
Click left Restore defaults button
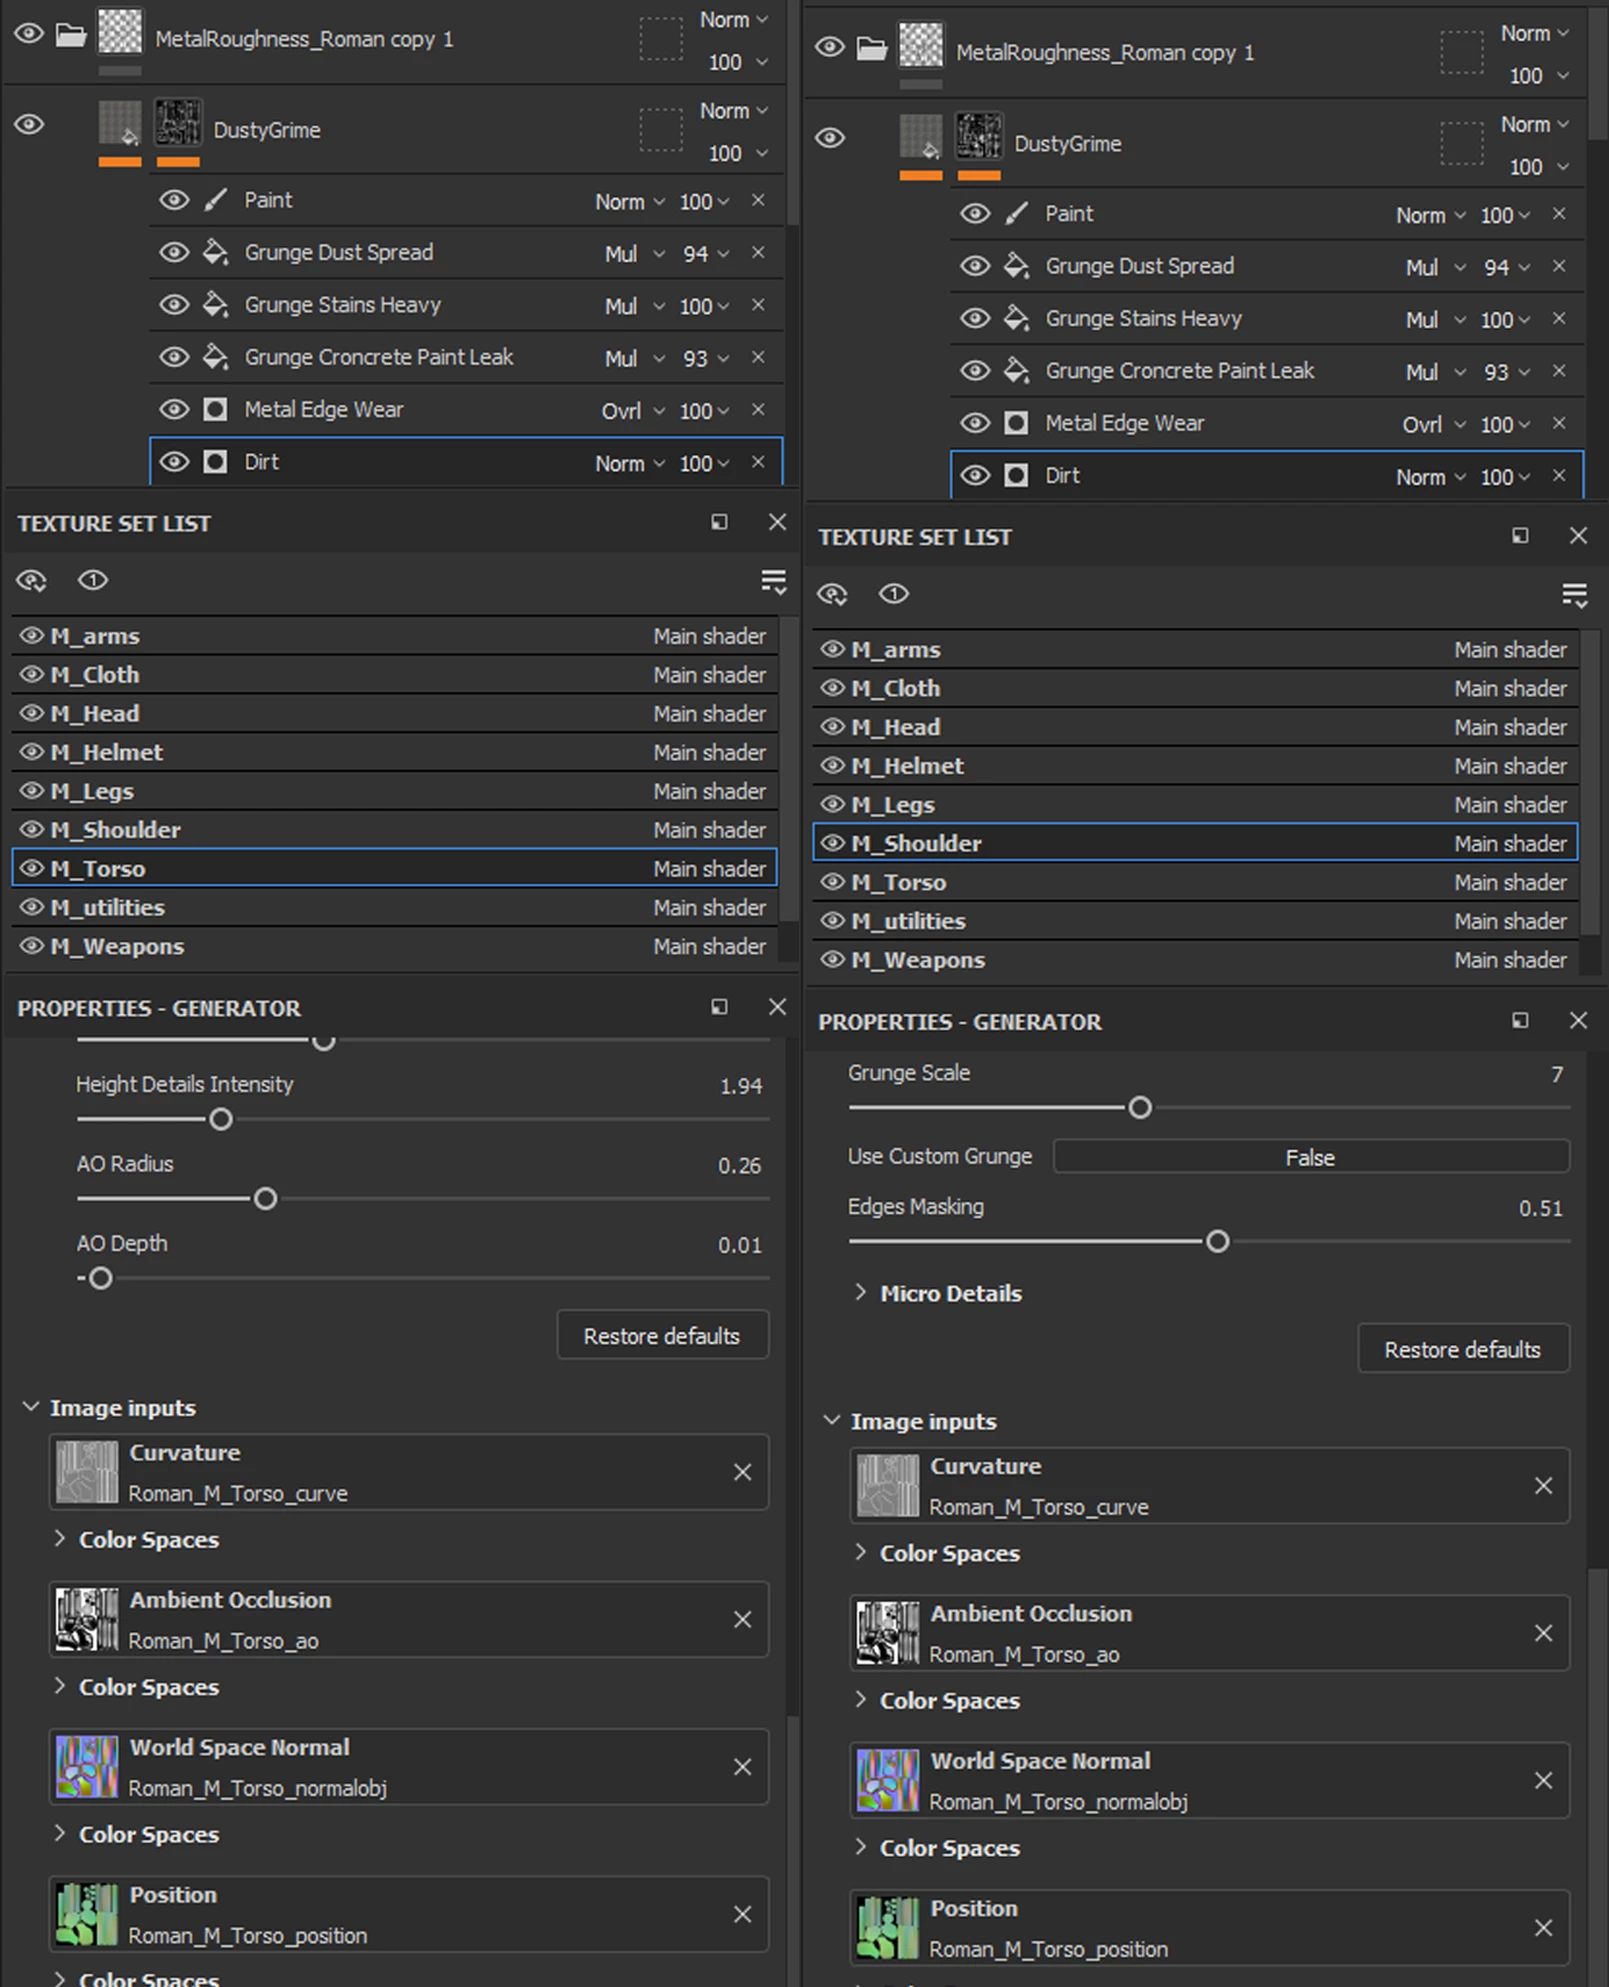point(662,1335)
